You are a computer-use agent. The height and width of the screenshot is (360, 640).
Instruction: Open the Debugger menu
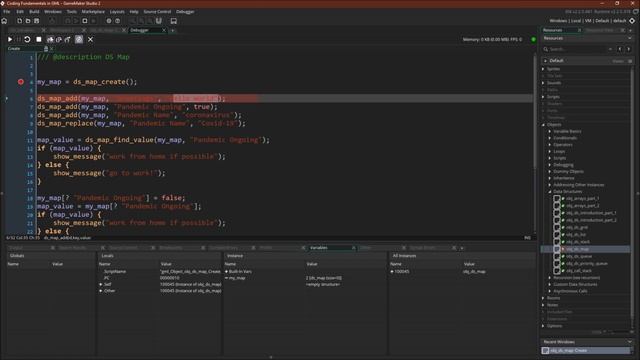[185, 12]
